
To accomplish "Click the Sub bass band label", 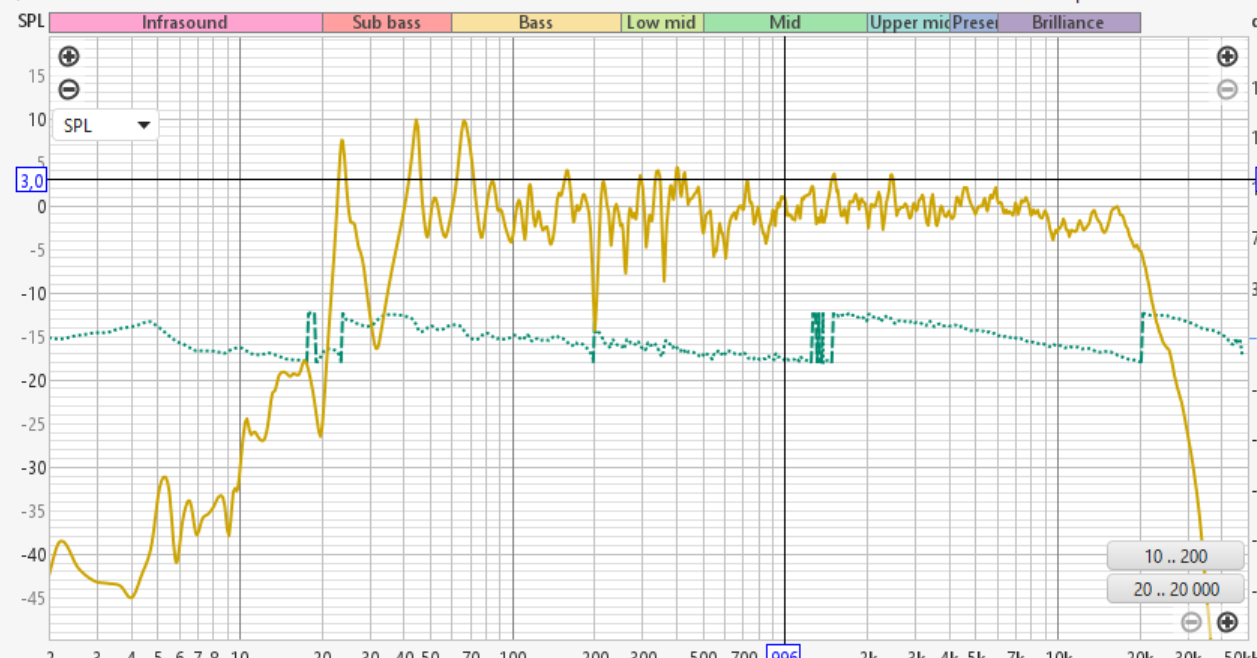I will pyautogui.click(x=387, y=22).
